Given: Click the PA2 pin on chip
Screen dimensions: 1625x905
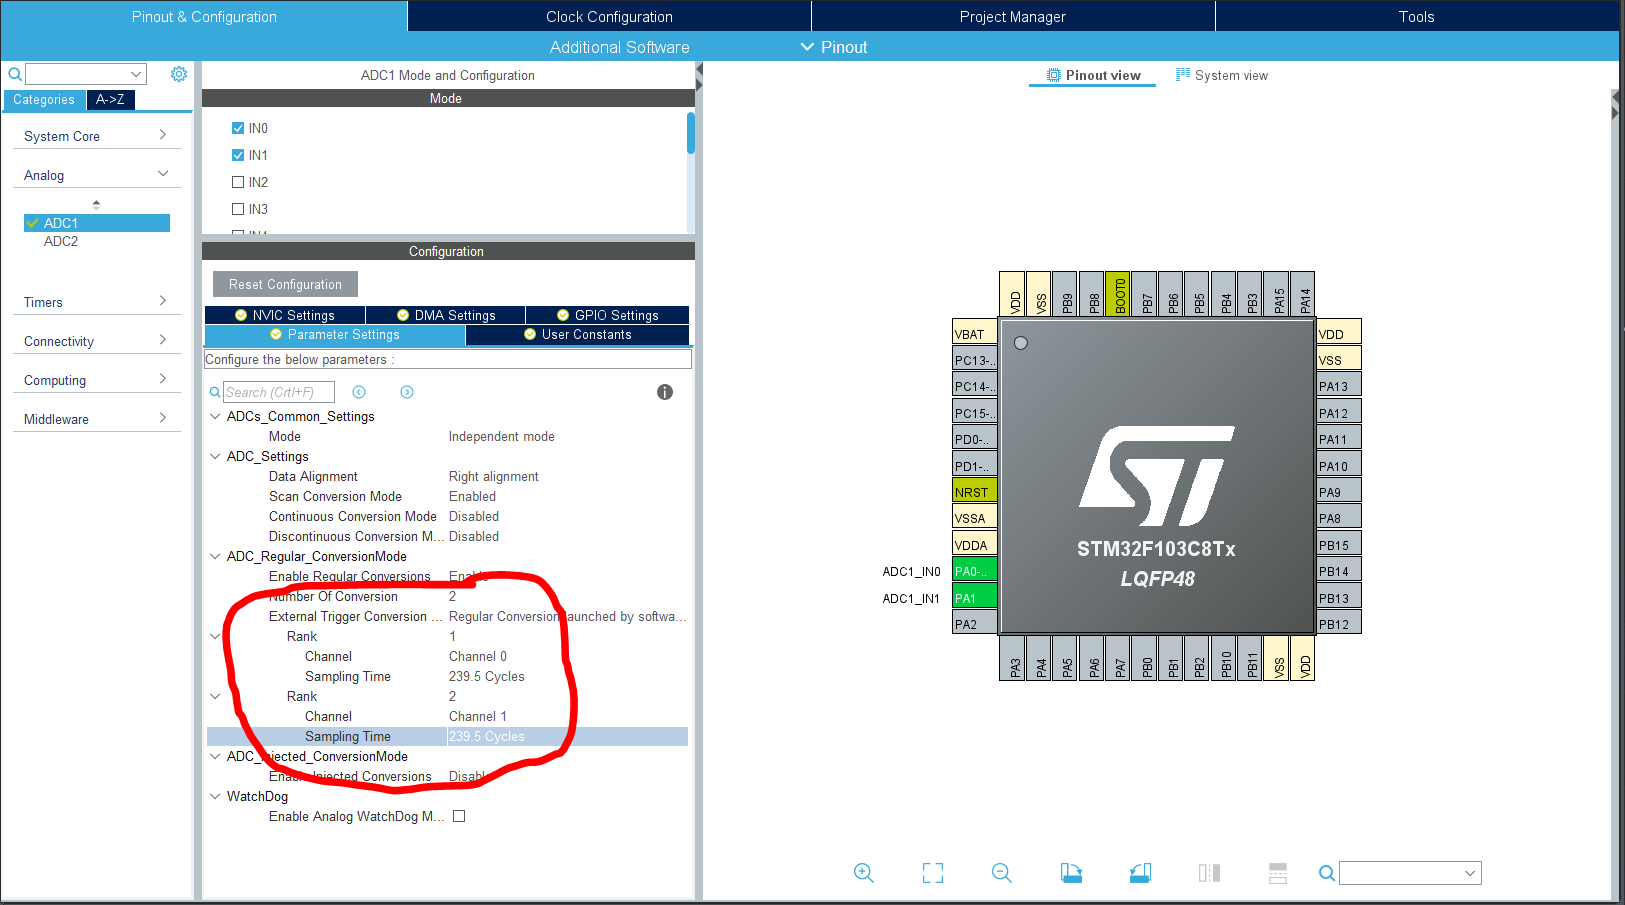Looking at the screenshot, I should tap(974, 624).
